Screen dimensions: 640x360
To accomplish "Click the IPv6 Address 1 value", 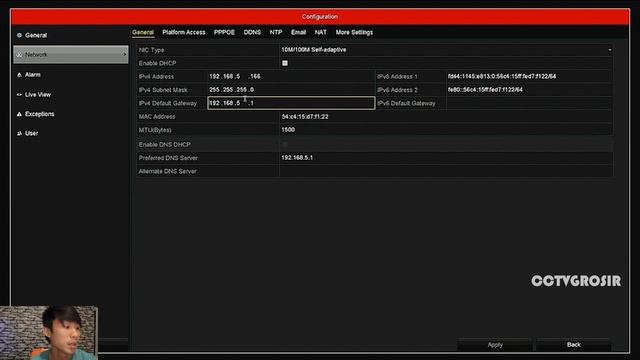I will click(x=502, y=76).
